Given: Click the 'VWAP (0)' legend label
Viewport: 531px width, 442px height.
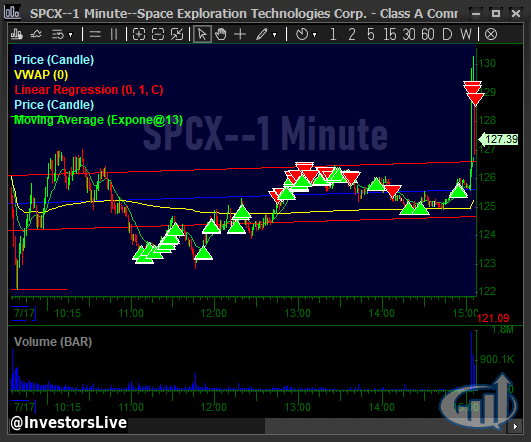Looking at the screenshot, I should [x=41, y=75].
